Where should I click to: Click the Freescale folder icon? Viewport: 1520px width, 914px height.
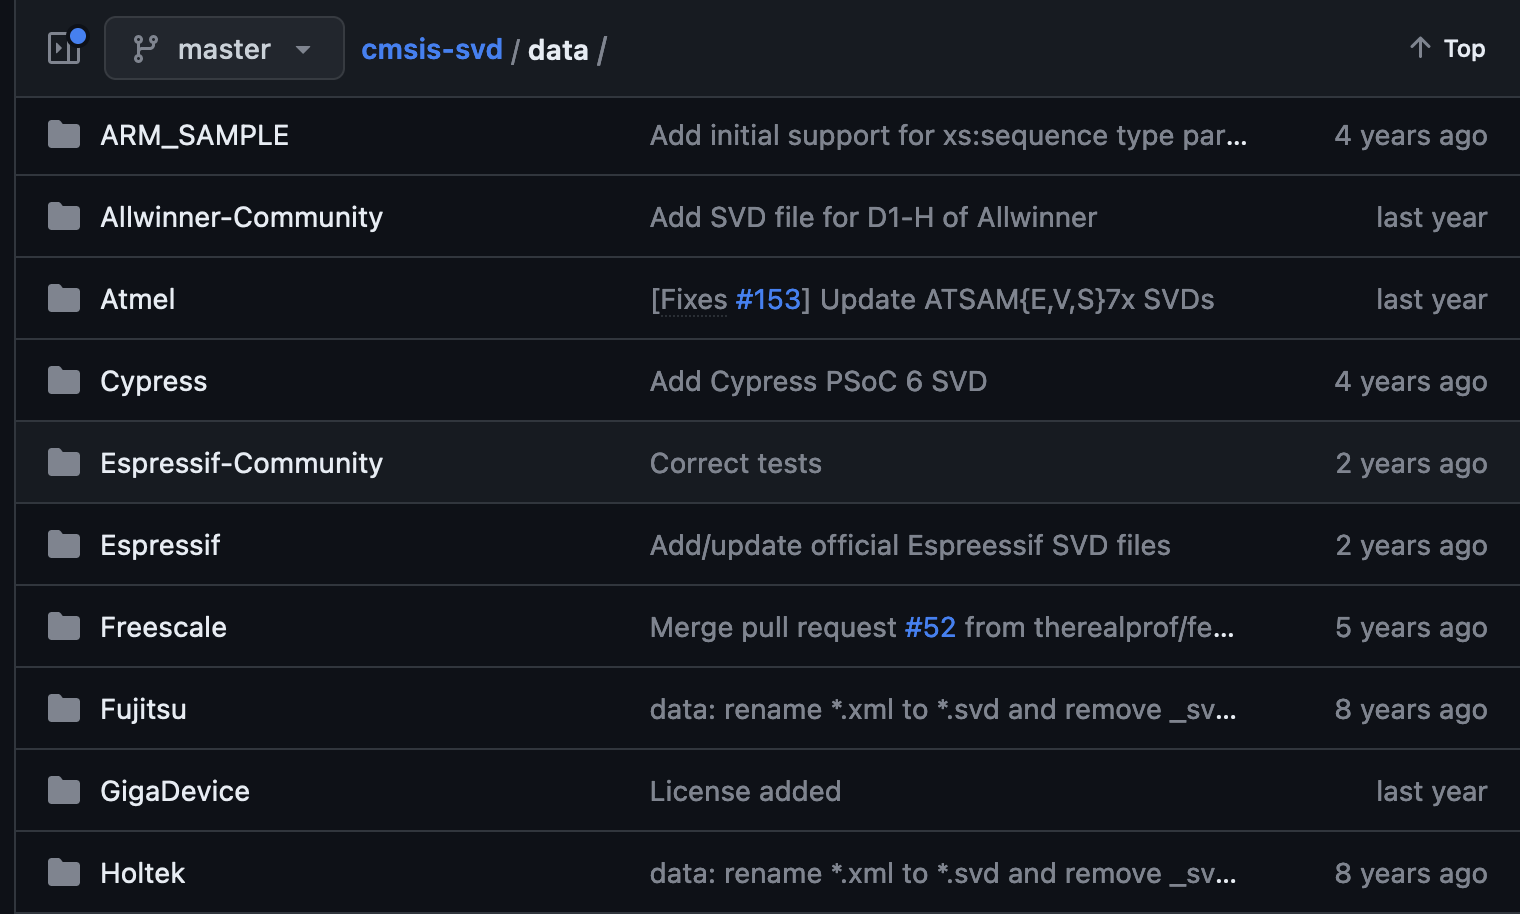[x=64, y=627]
